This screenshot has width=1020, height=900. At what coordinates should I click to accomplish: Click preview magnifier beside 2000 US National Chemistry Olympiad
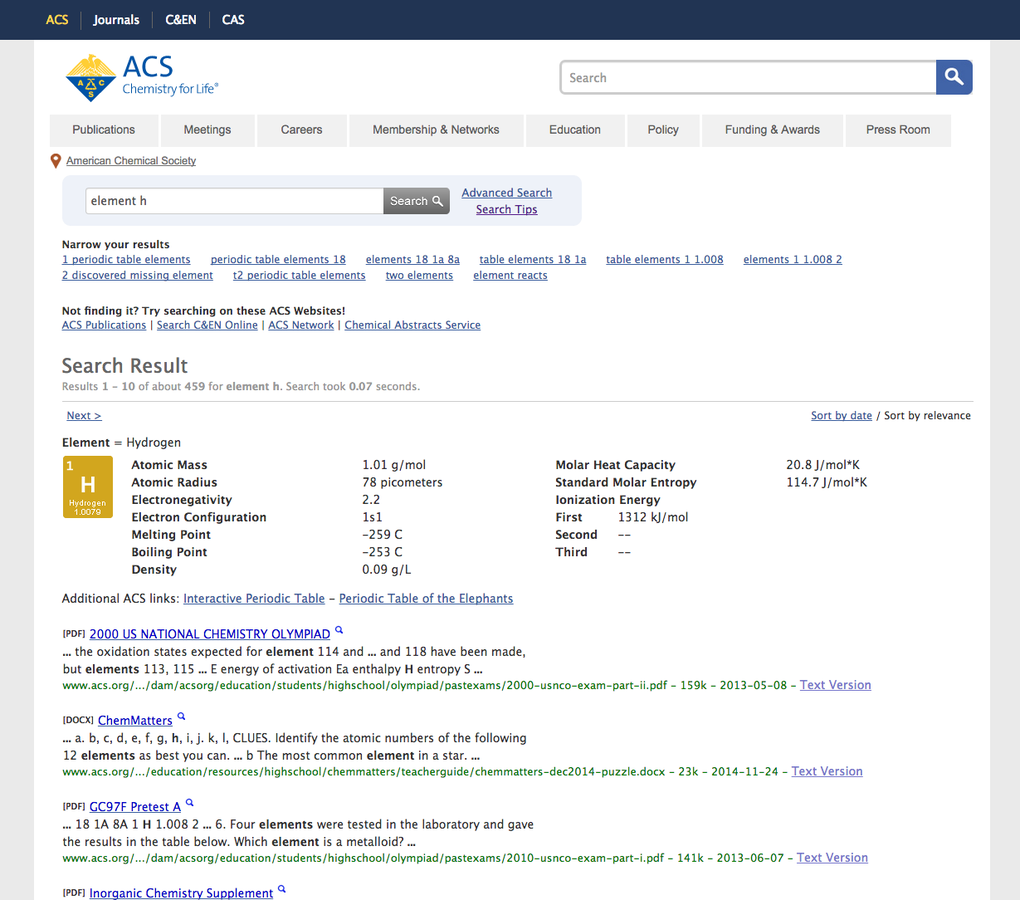point(339,630)
